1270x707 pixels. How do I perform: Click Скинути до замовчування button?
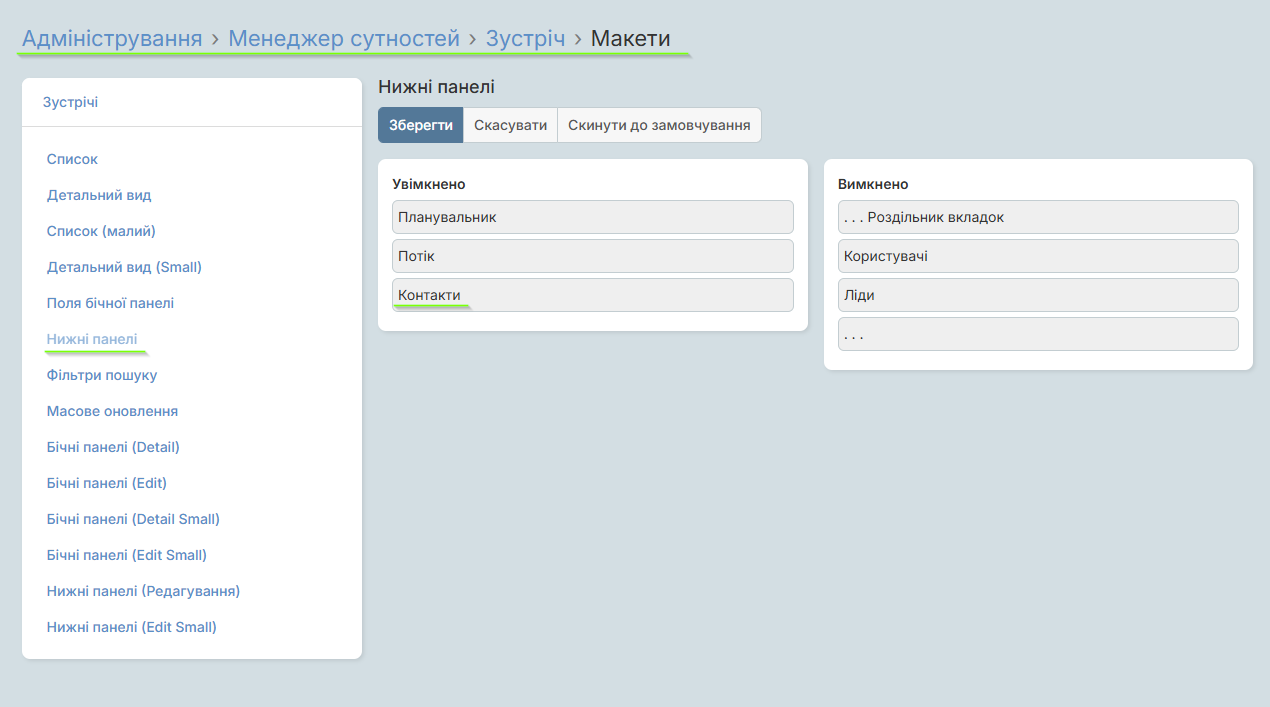659,126
